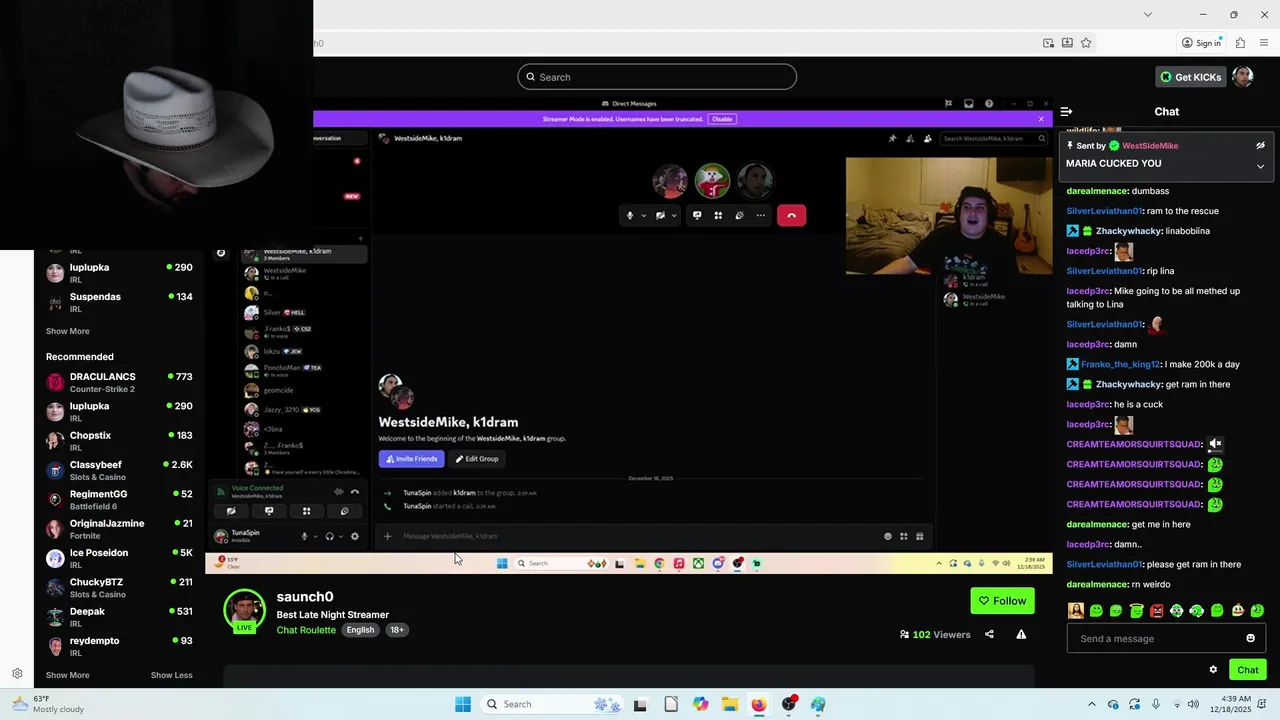Open the Get KICKs shop
This screenshot has width=1280, height=720.
pos(1190,77)
